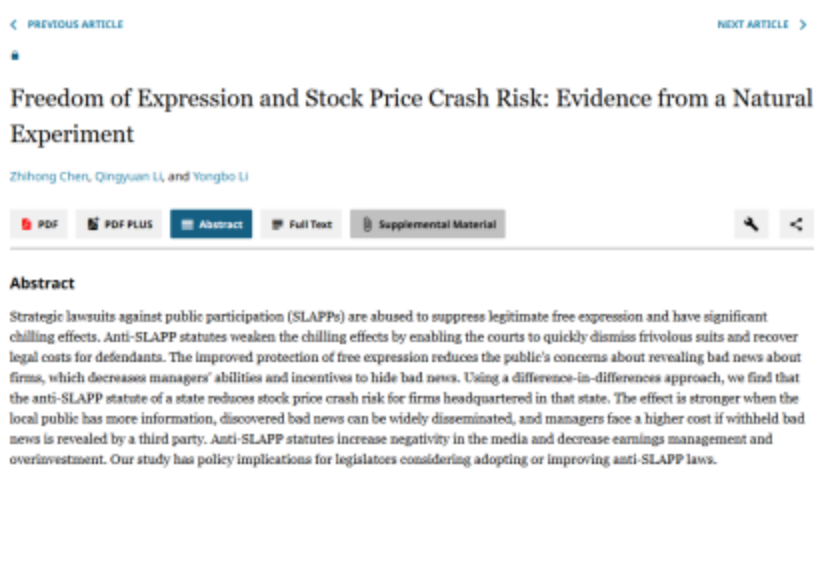This screenshot has height=581, width=832.
Task: Click the document icon on PDF PLUS
Action: pos(93,225)
